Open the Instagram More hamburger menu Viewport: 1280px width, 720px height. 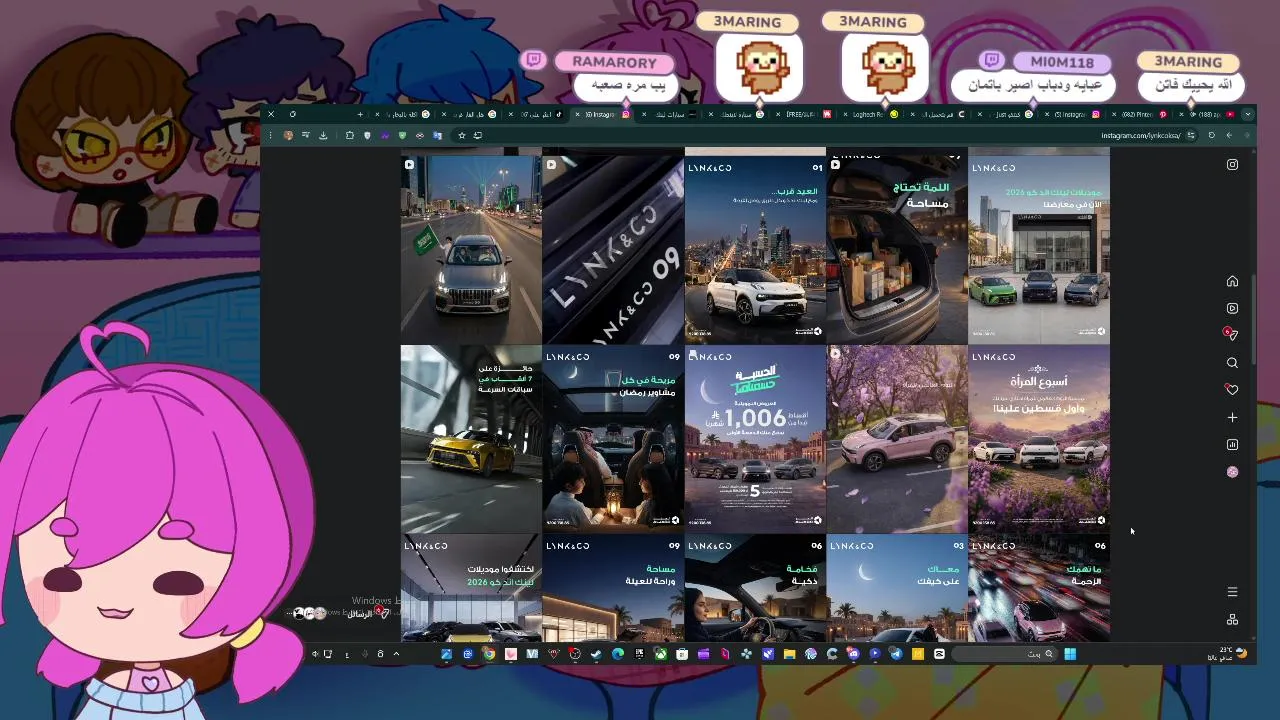[1232, 592]
